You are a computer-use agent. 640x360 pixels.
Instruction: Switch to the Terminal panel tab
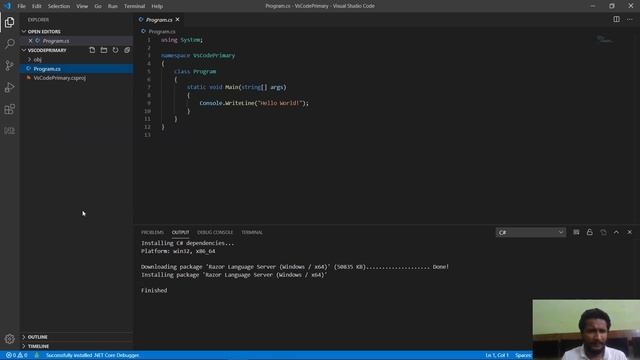(x=252, y=232)
